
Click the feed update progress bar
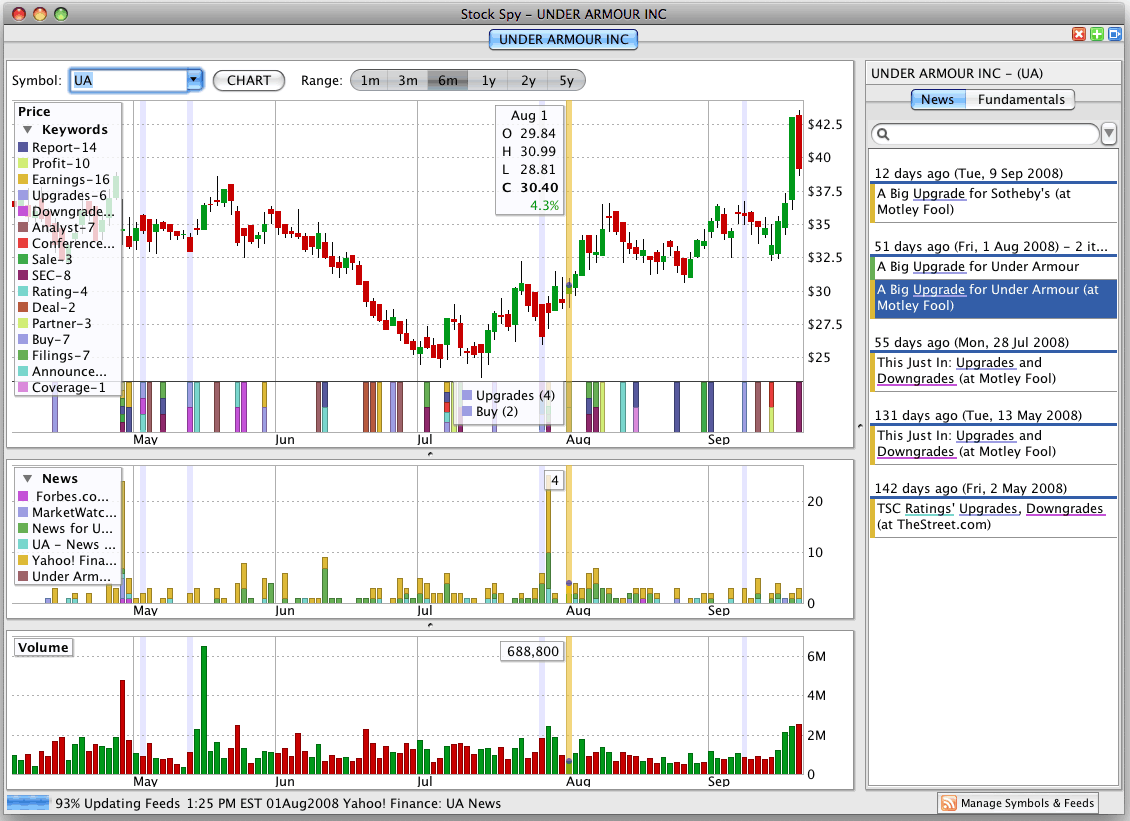click(28, 803)
